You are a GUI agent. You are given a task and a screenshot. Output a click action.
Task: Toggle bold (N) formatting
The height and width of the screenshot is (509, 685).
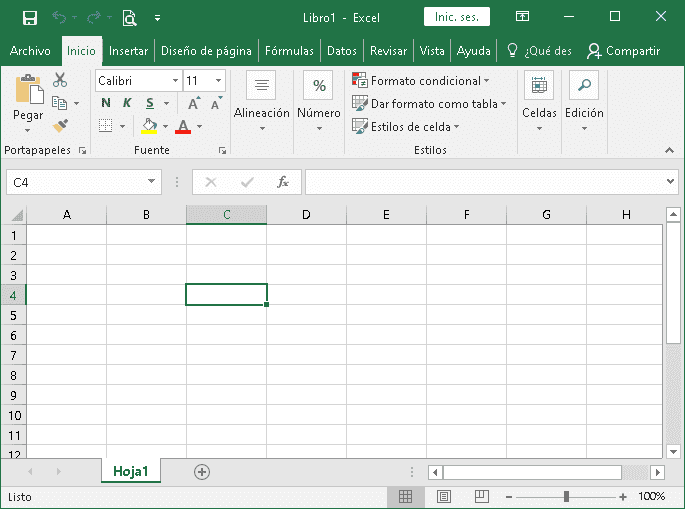pyautogui.click(x=106, y=103)
